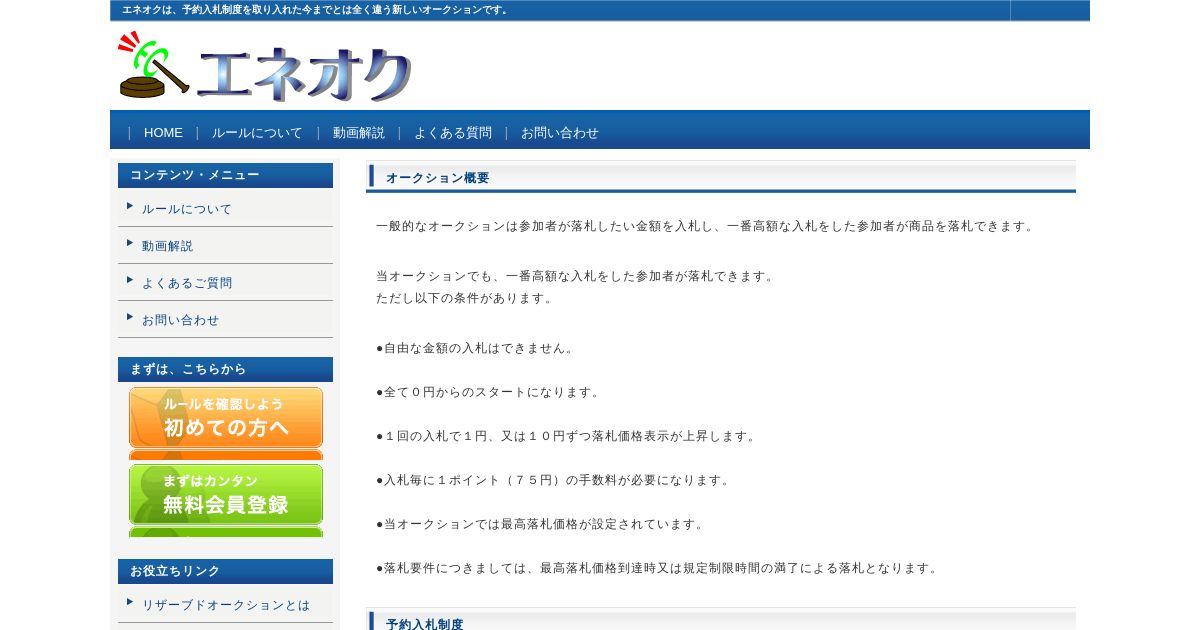Click arrow bullet beside よくあるご質問
The image size is (1200, 630).
tap(130, 279)
